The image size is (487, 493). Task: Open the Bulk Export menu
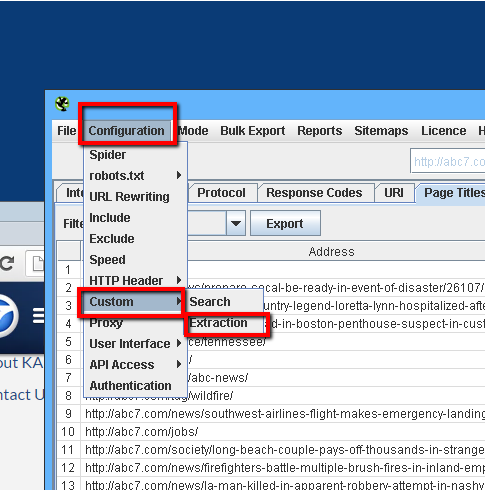pos(252,131)
